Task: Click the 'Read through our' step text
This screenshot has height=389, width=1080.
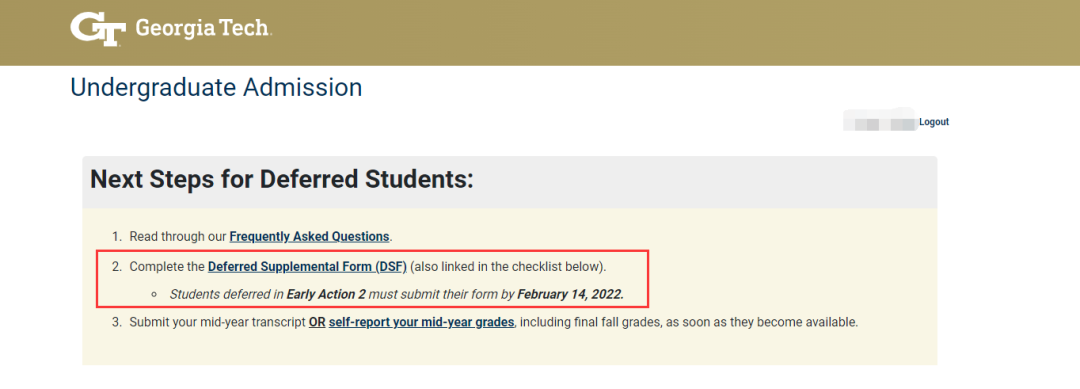Action: (x=178, y=236)
